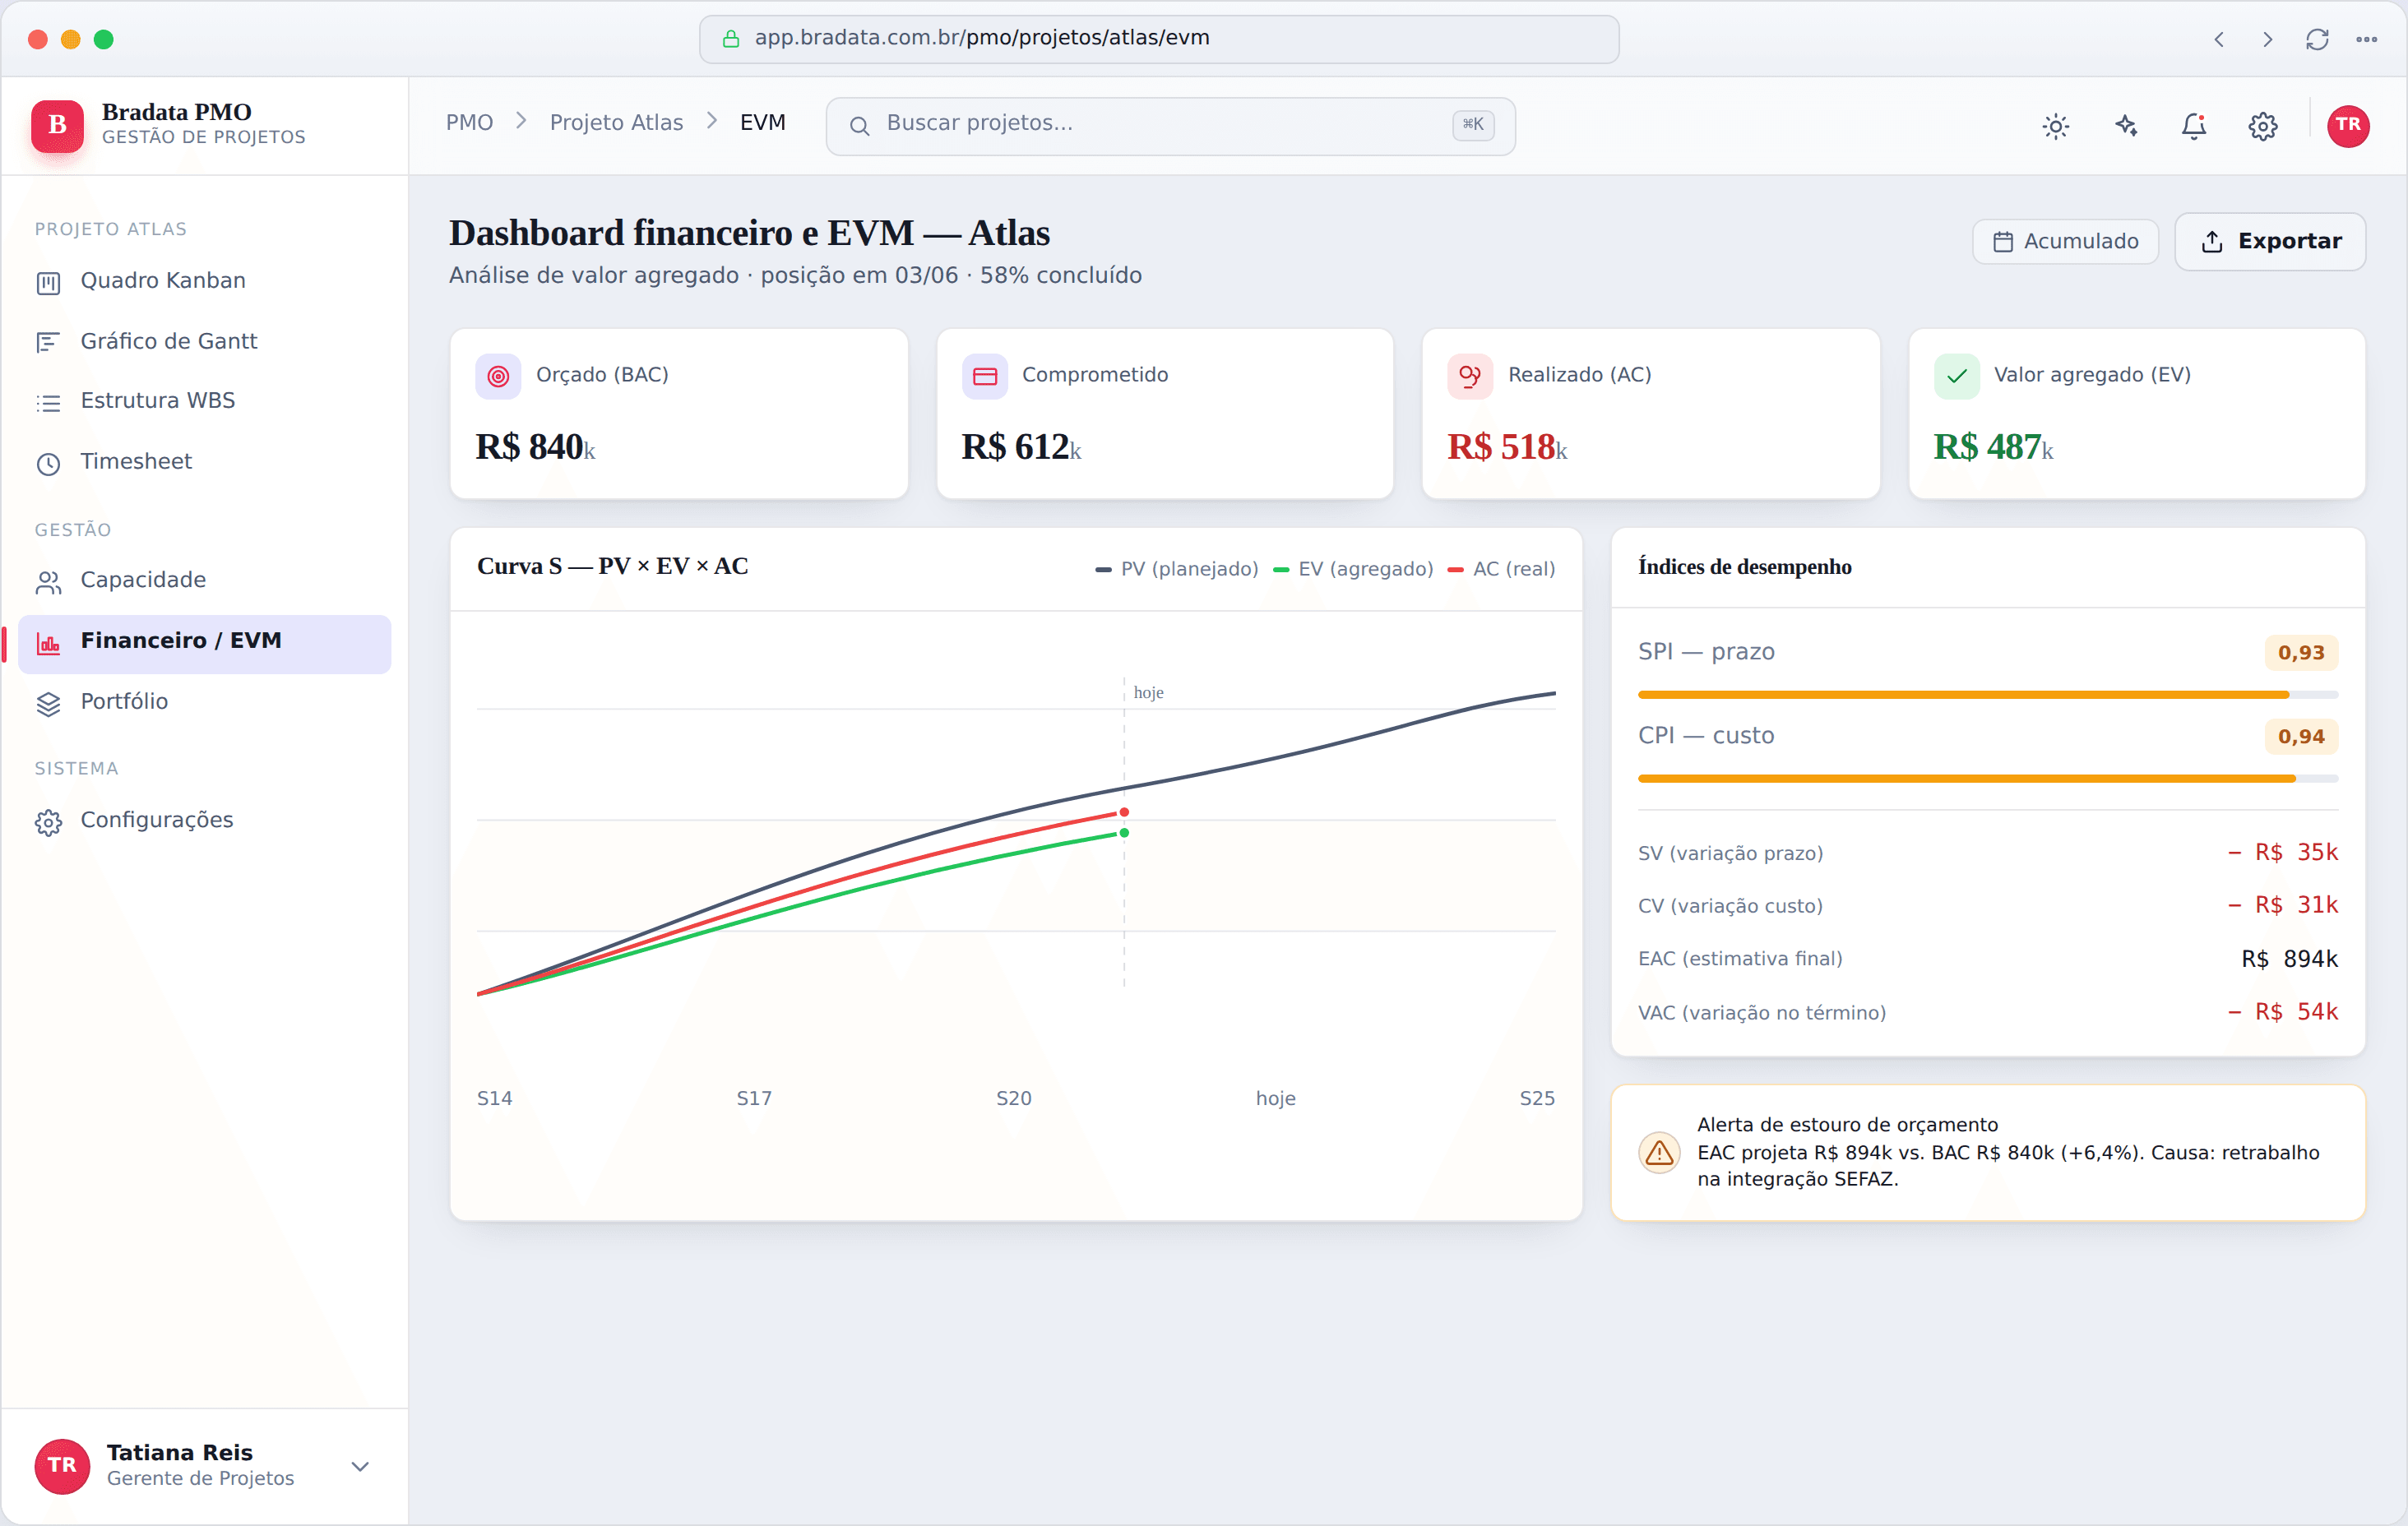Click the R$ 518k actual cost value

click(1507, 448)
